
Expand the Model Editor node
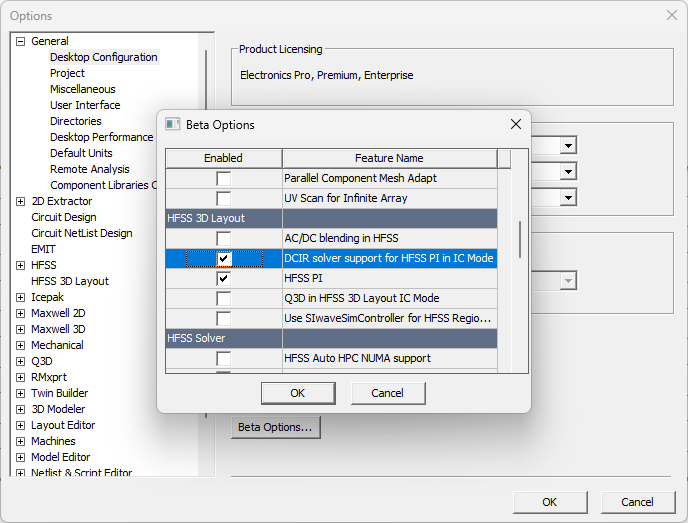[x=20, y=458]
